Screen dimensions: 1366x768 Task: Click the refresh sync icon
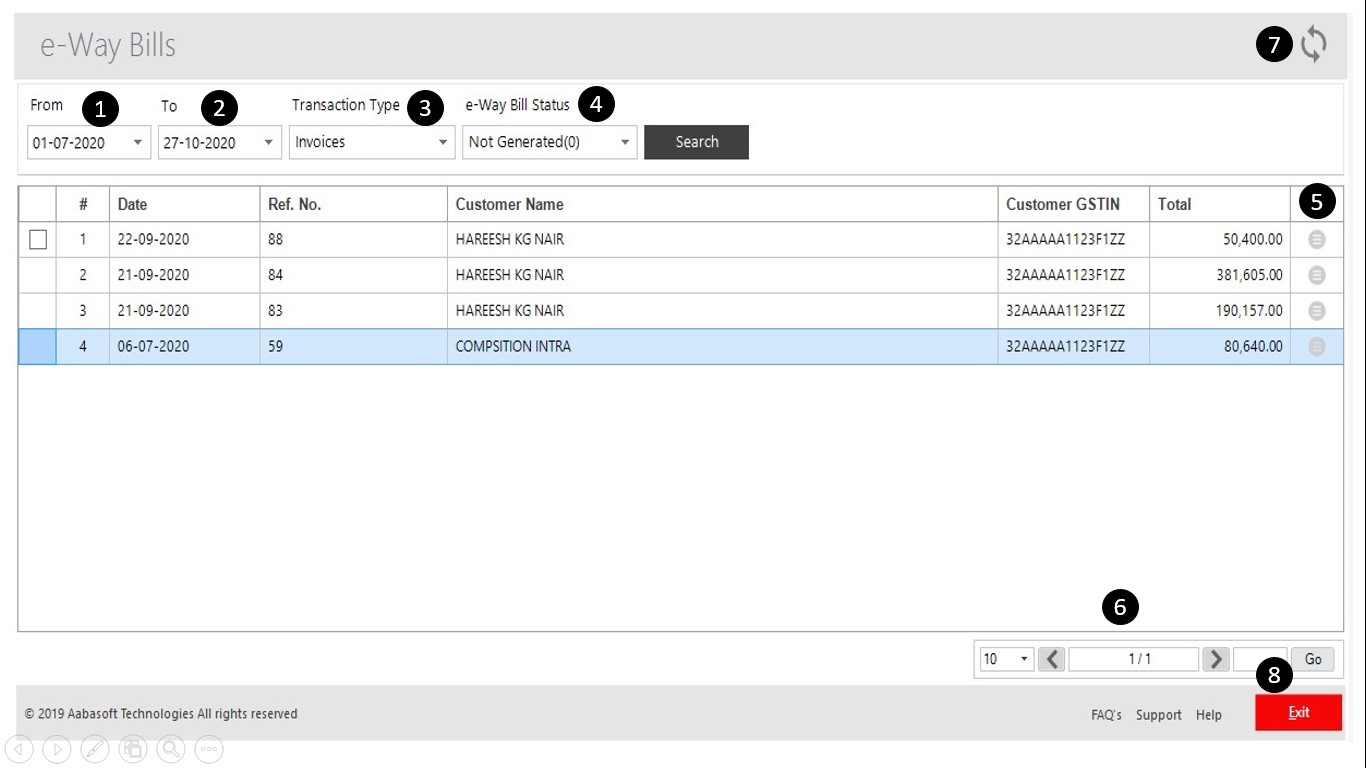(1313, 44)
